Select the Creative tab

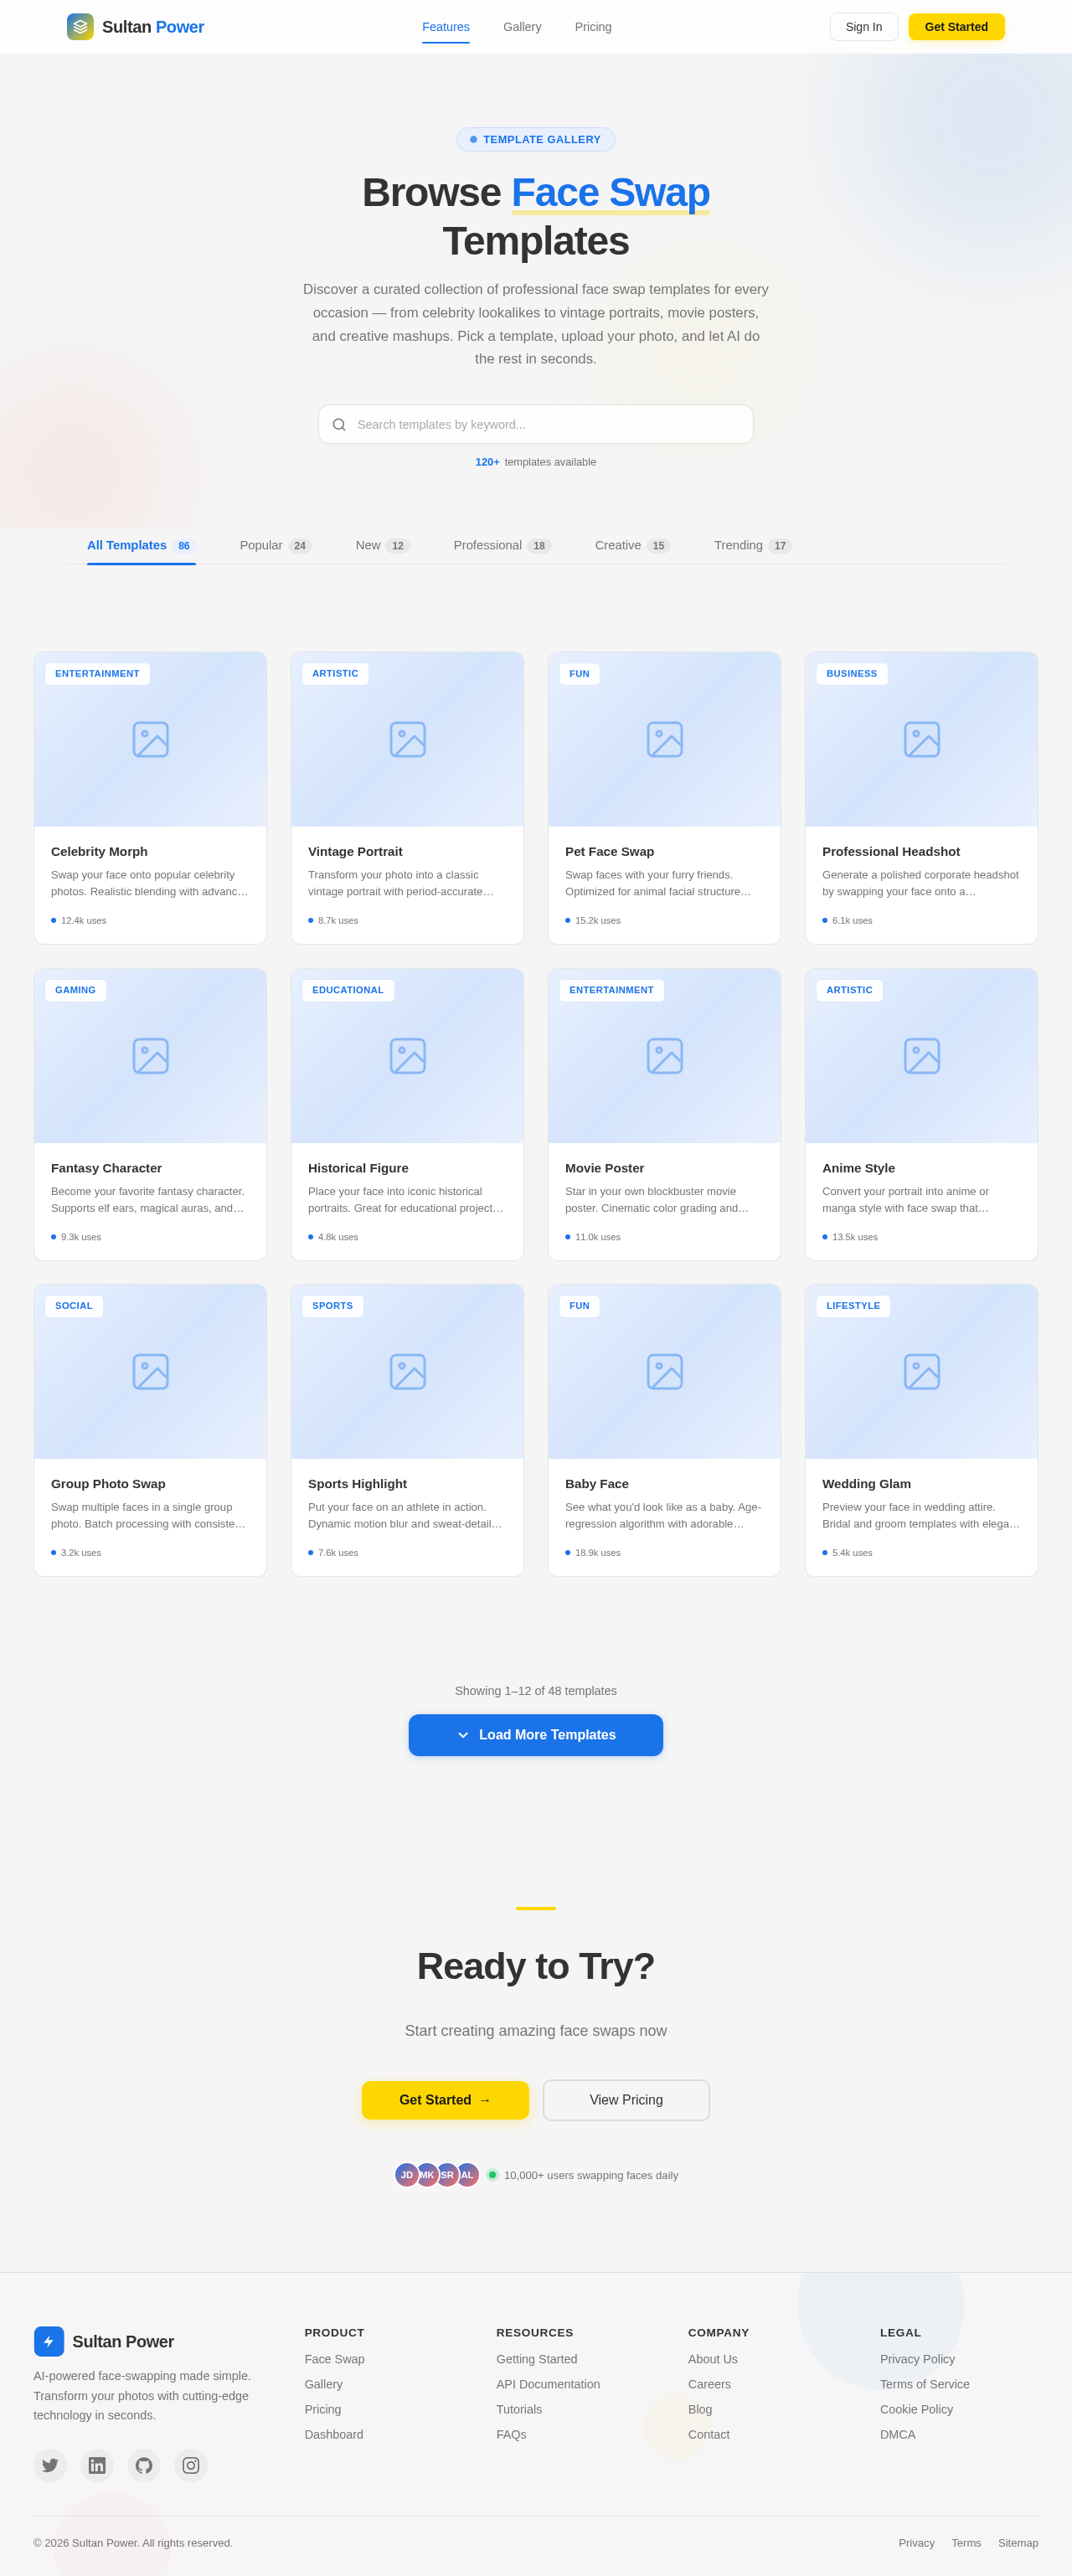coord(633,545)
